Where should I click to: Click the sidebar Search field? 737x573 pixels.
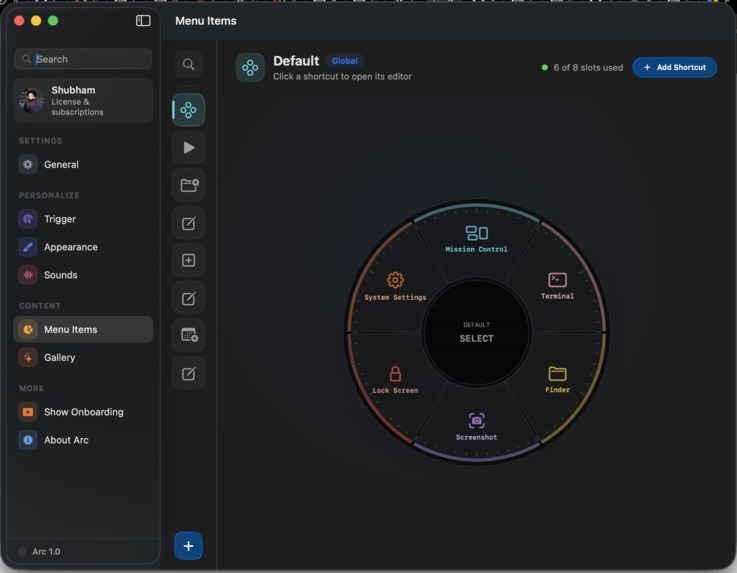coord(83,59)
